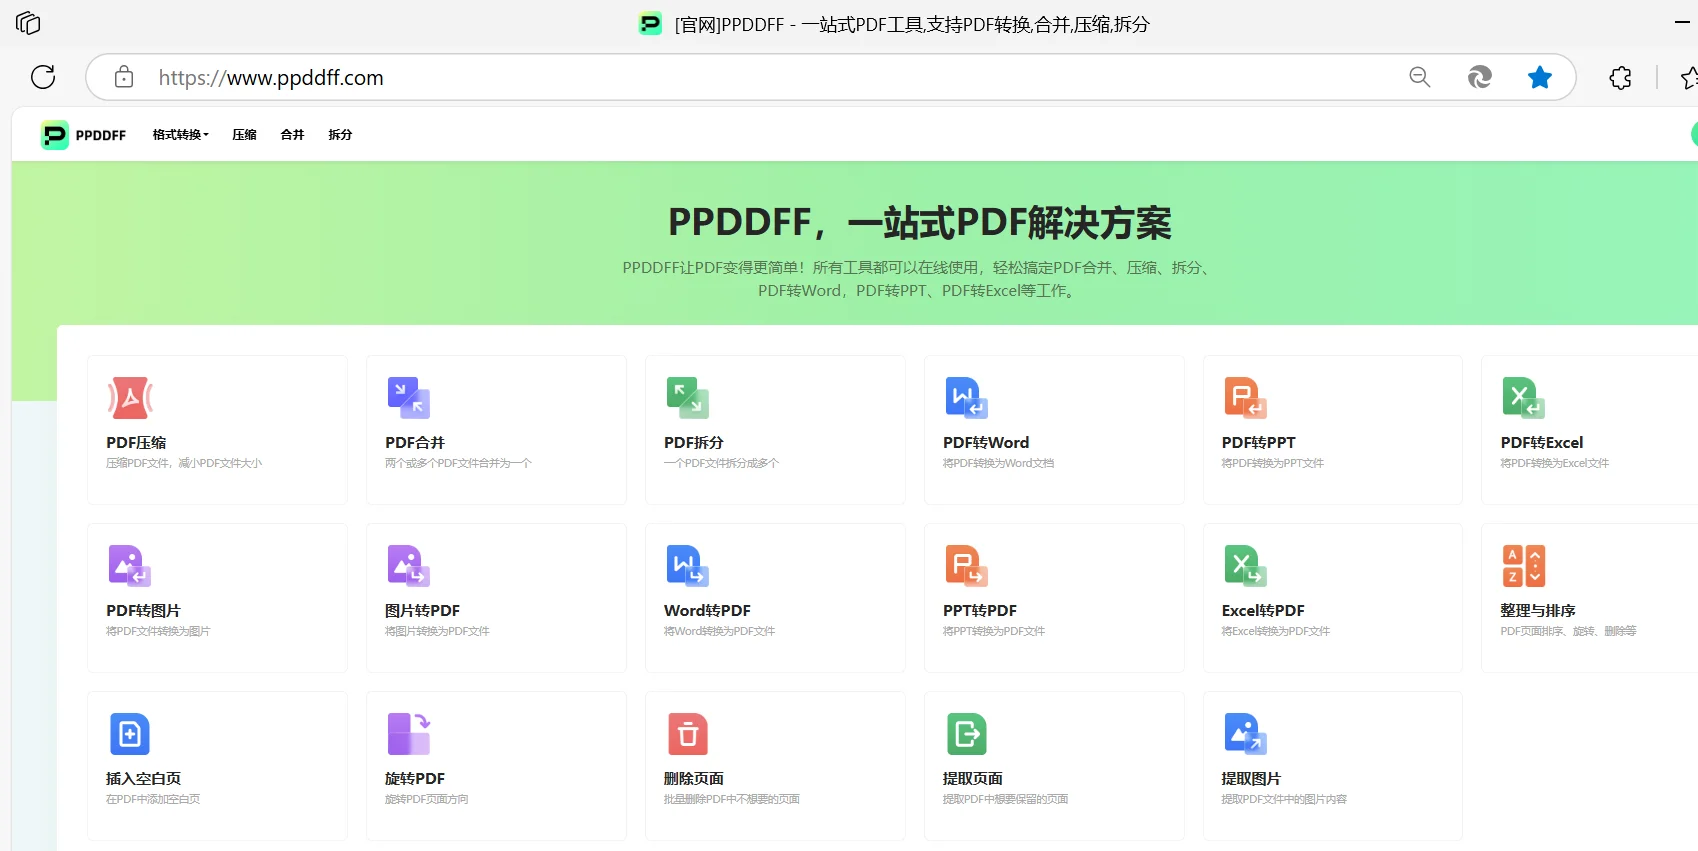This screenshot has height=851, width=1698.
Task: Click the PPT转PDF icon
Action: click(966, 566)
